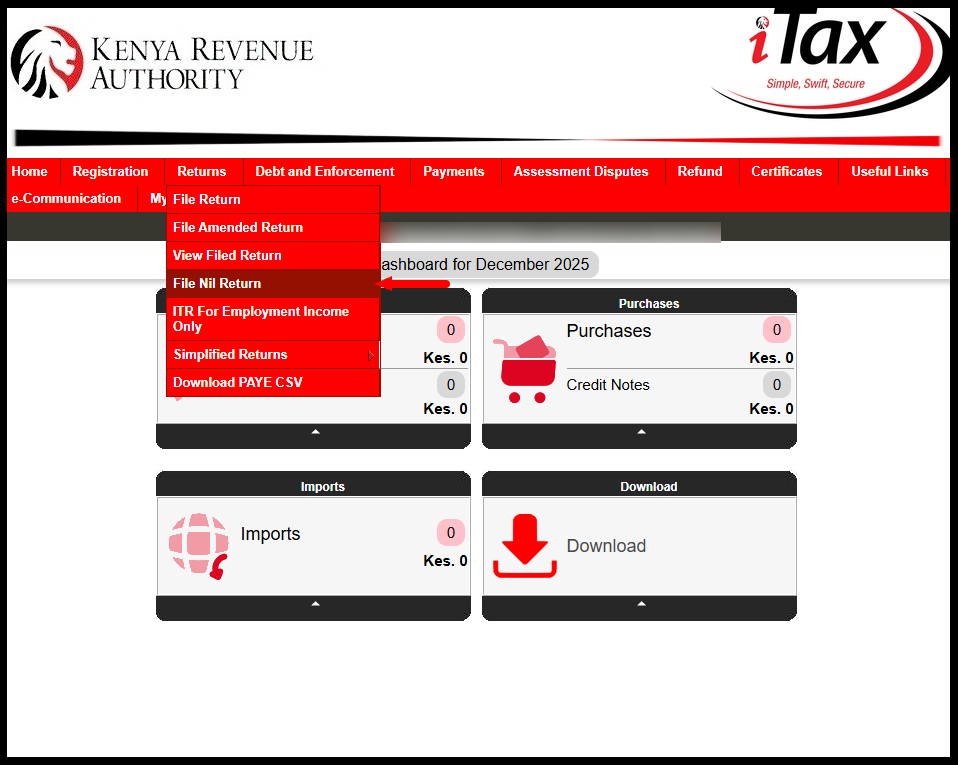This screenshot has width=958, height=765.
Task: Open the Returns menu
Action: point(202,171)
